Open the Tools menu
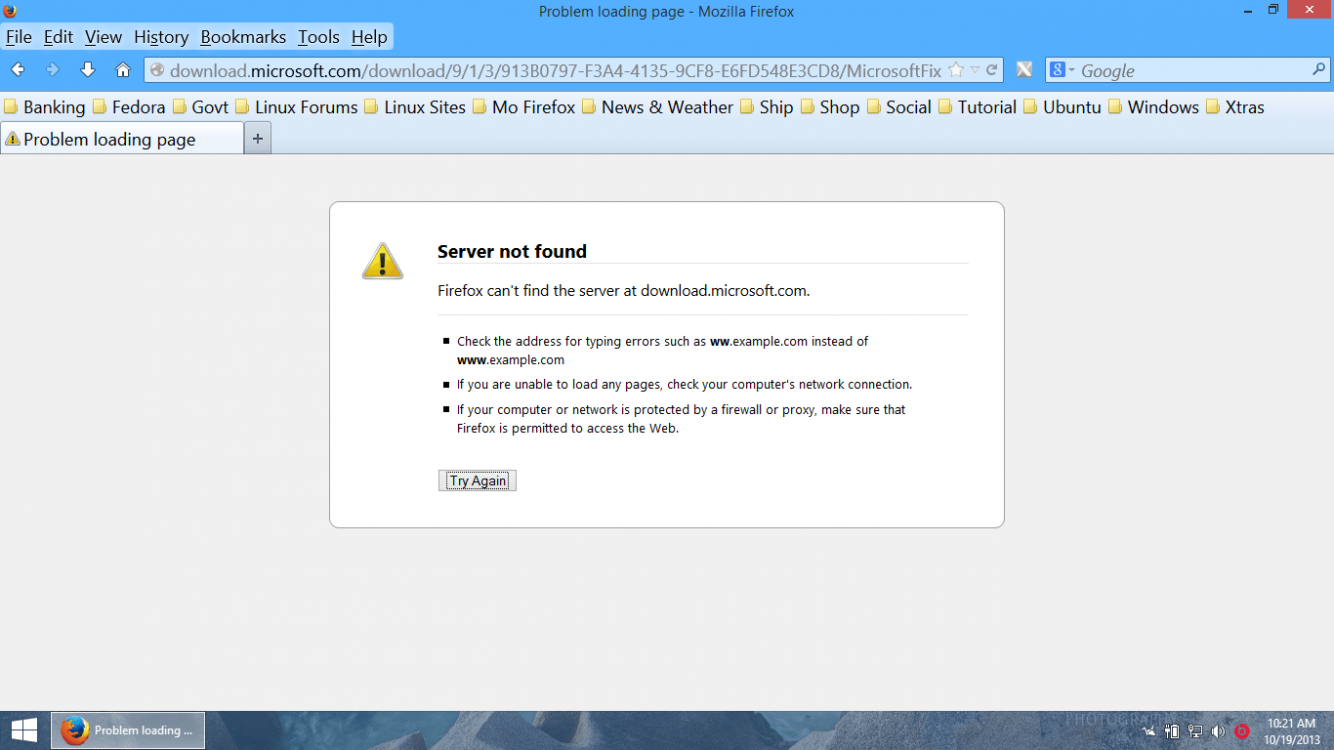1334x750 pixels. [319, 37]
